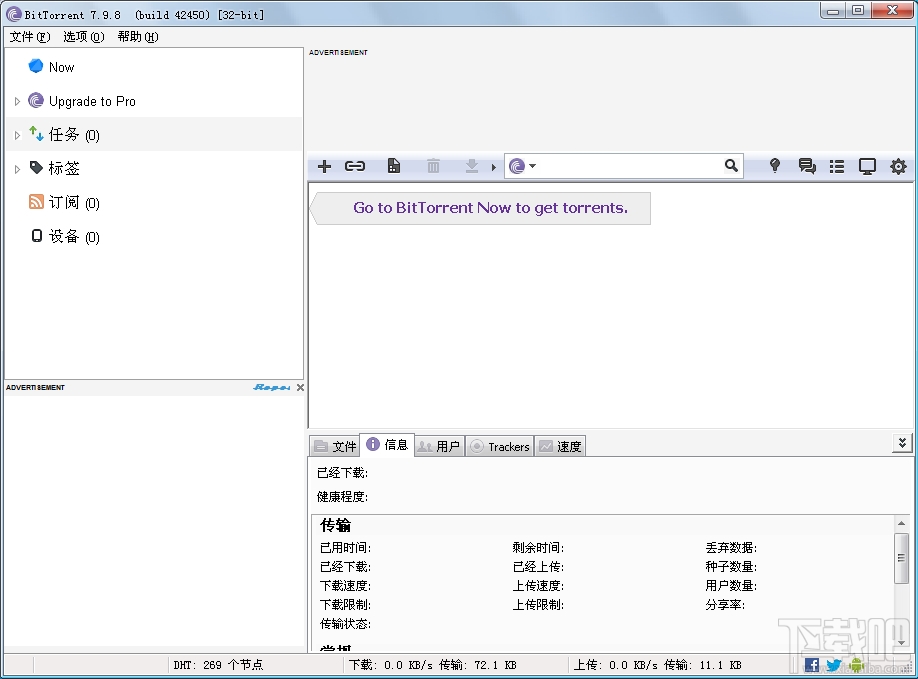Open the 文件 menu
Image resolution: width=918 pixels, height=679 pixels.
30,37
